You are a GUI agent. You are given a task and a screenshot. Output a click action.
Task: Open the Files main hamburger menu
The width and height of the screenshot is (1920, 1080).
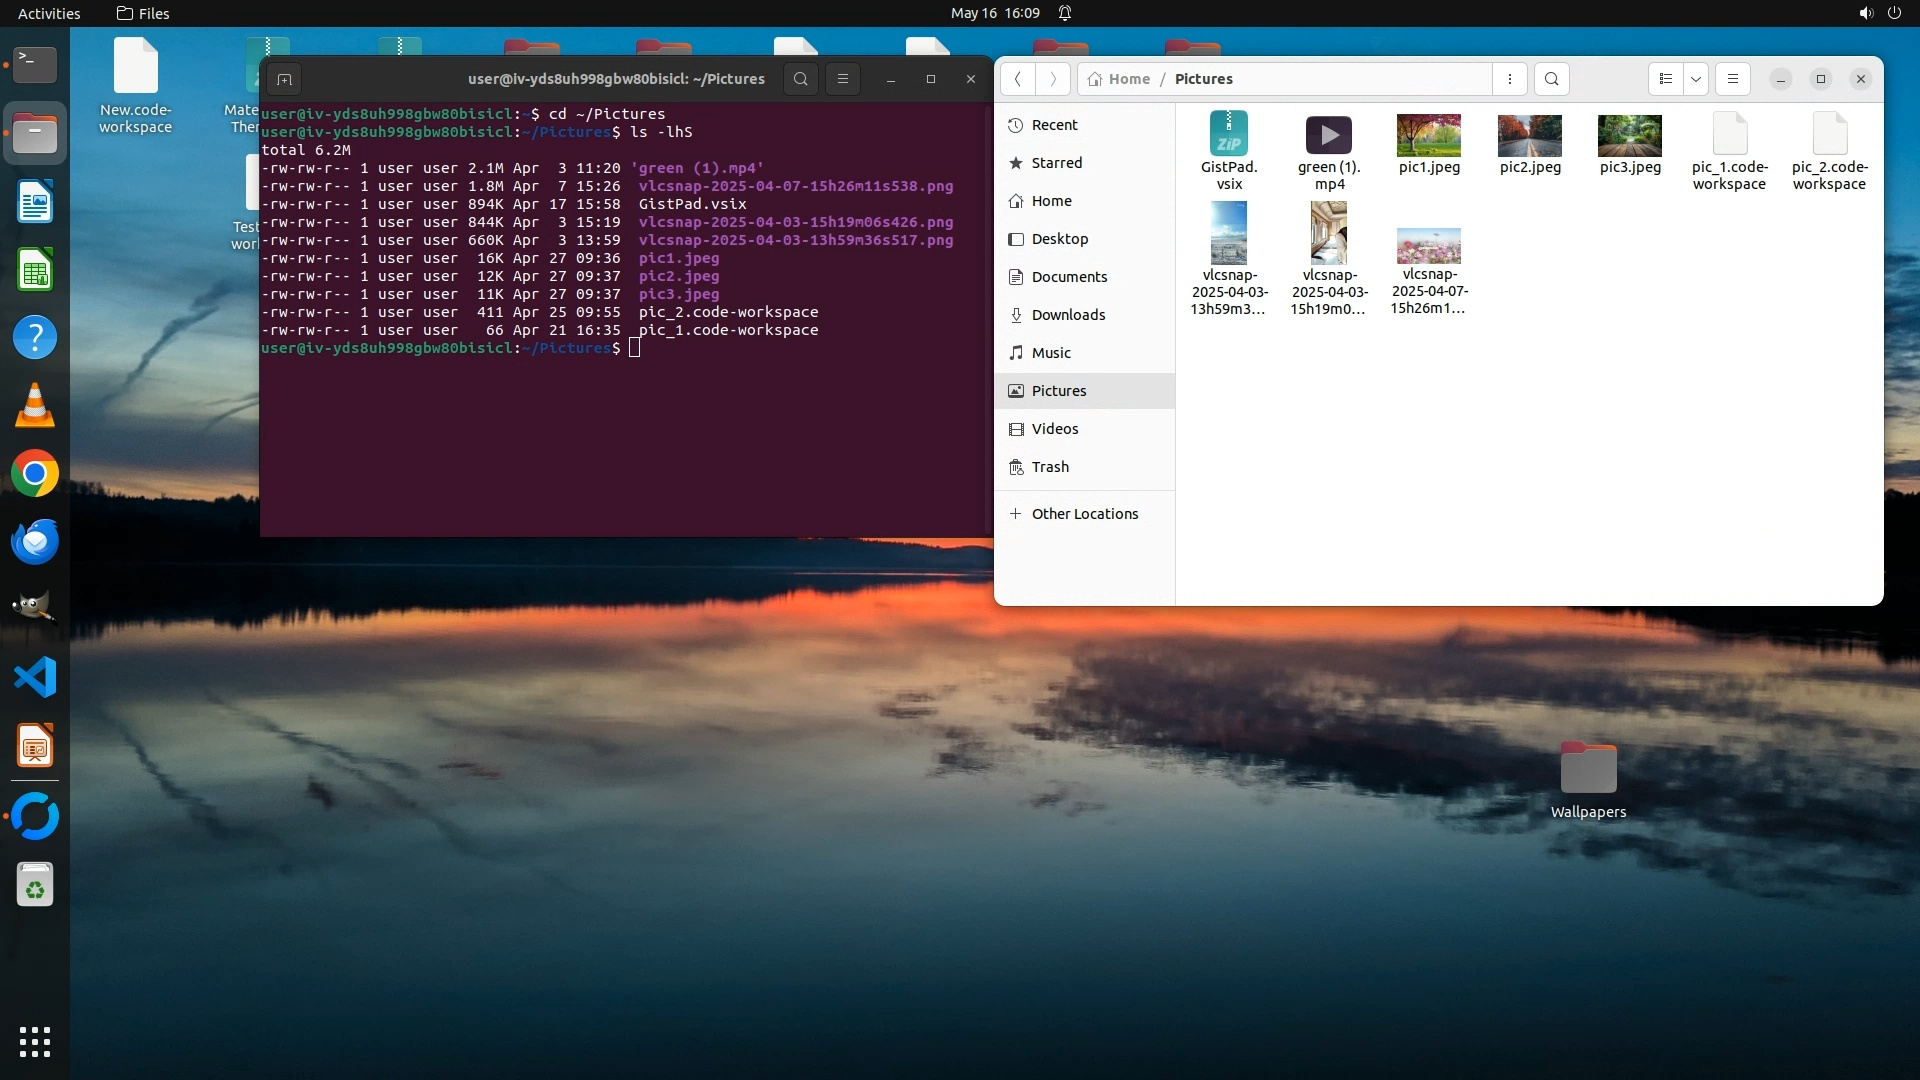click(1733, 79)
